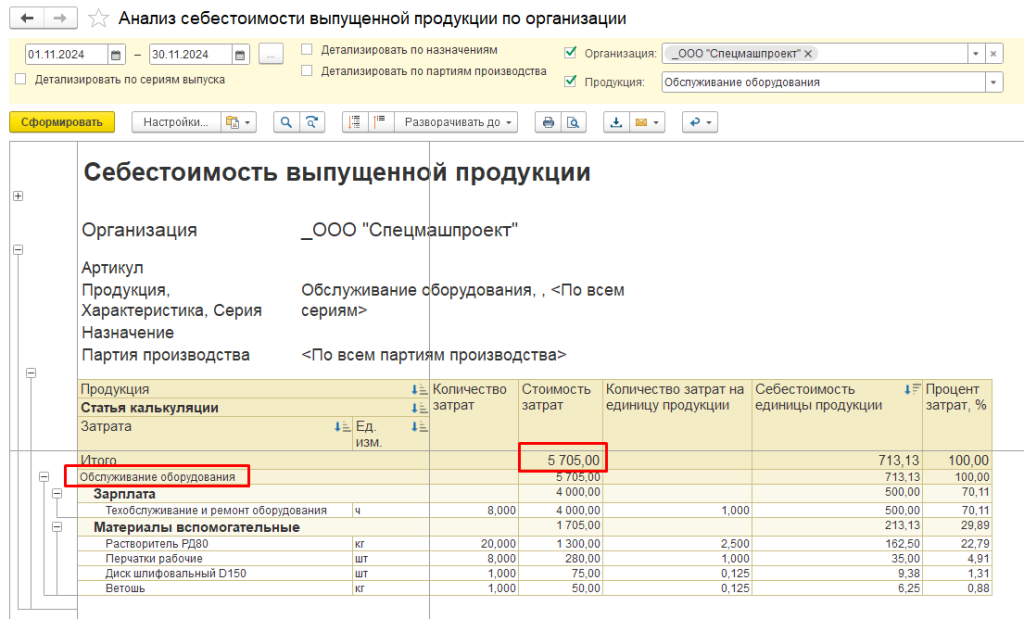1024x619 pixels.
Task: Click the Итого unit cost 713,13
Action: (x=899, y=460)
